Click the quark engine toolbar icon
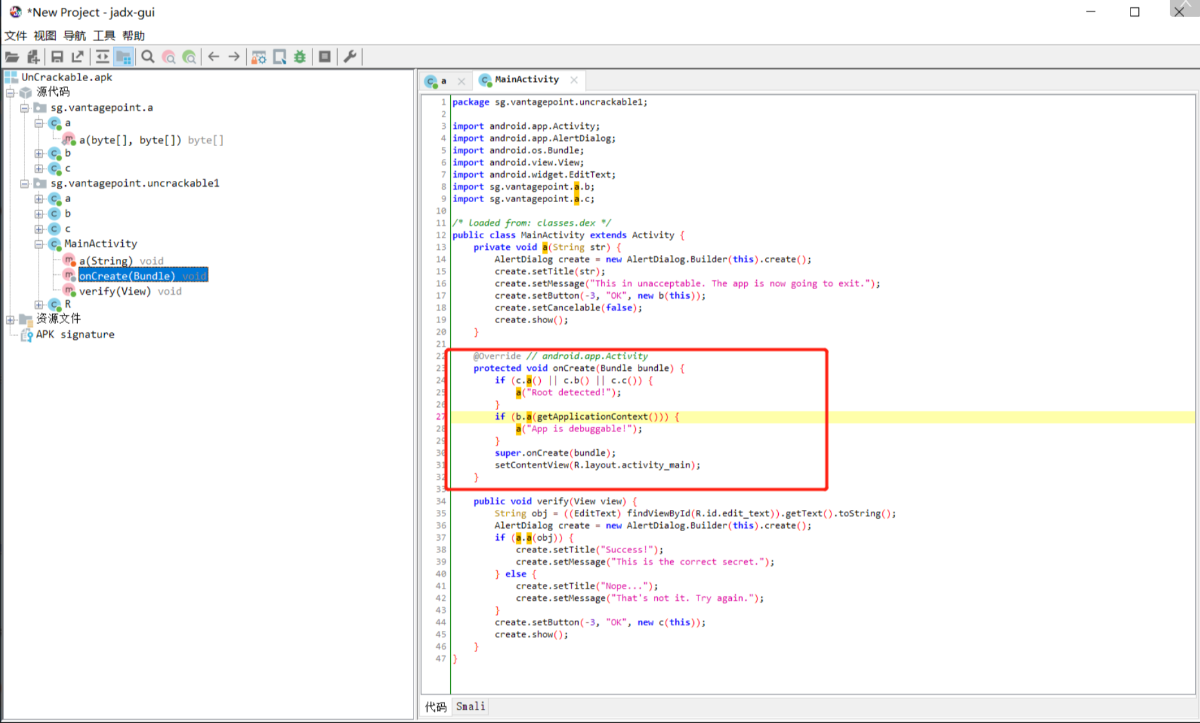 280,57
